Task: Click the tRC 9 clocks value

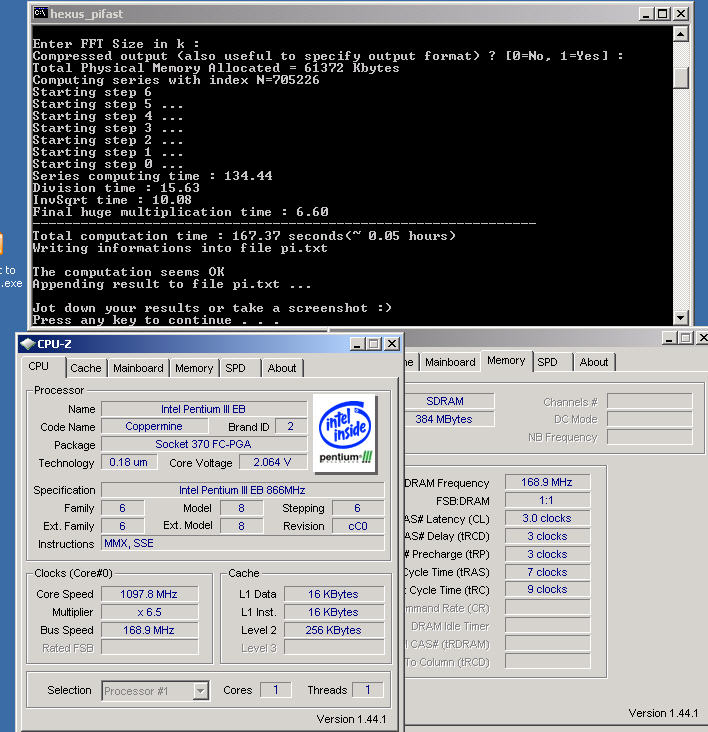Action: tap(547, 590)
